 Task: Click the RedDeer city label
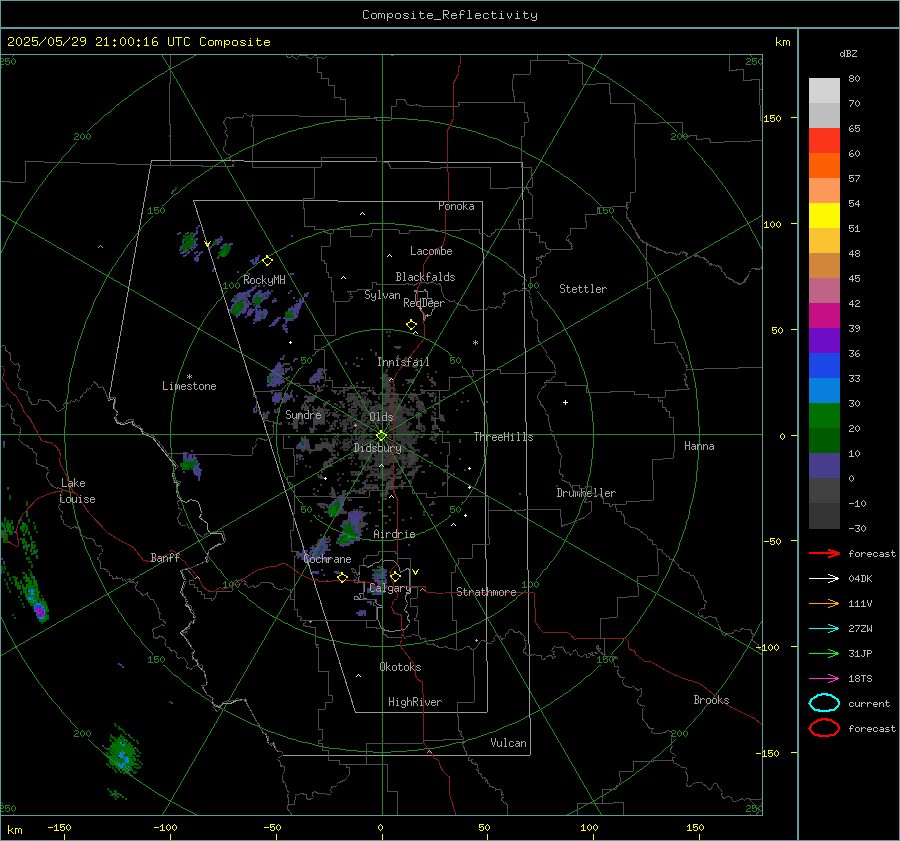[x=424, y=303]
